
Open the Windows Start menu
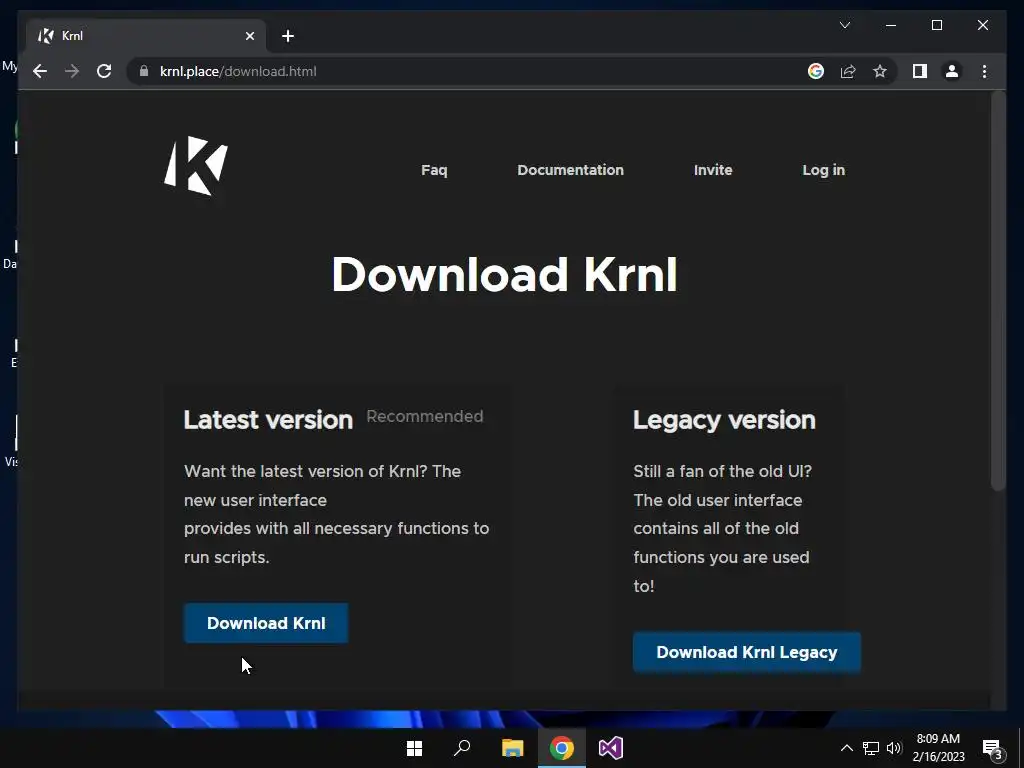(x=414, y=748)
